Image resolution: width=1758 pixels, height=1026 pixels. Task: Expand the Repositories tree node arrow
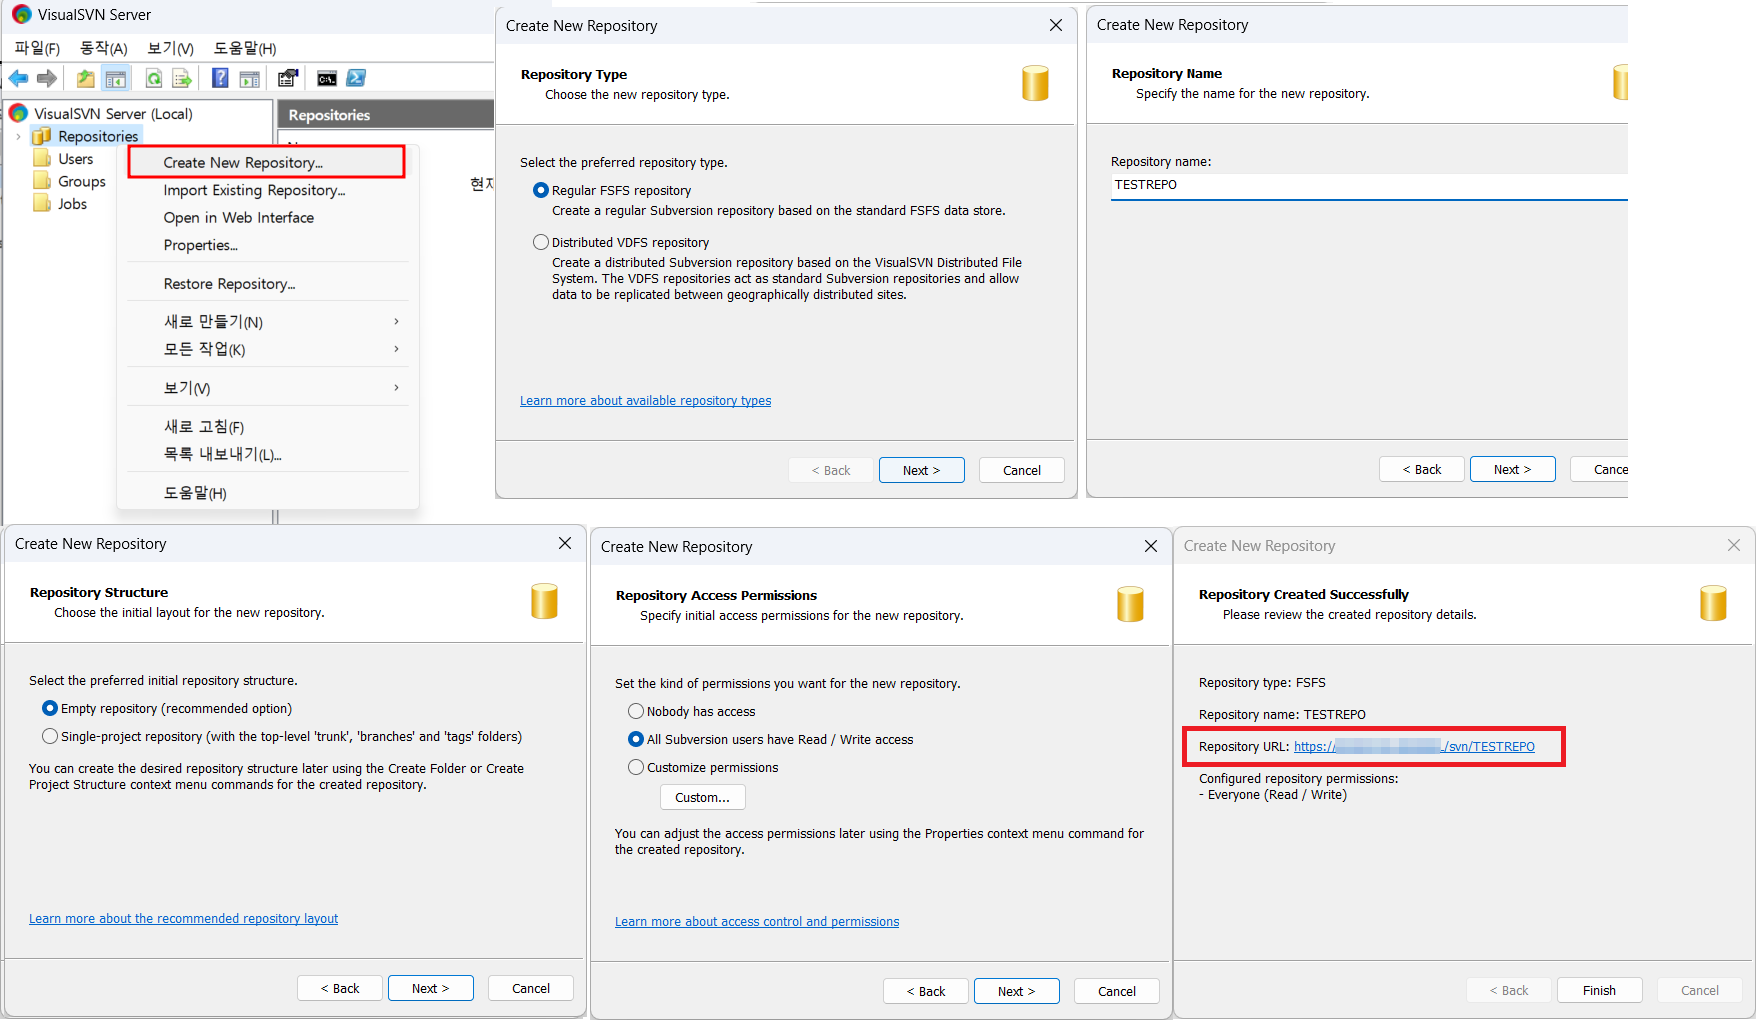pos(18,137)
